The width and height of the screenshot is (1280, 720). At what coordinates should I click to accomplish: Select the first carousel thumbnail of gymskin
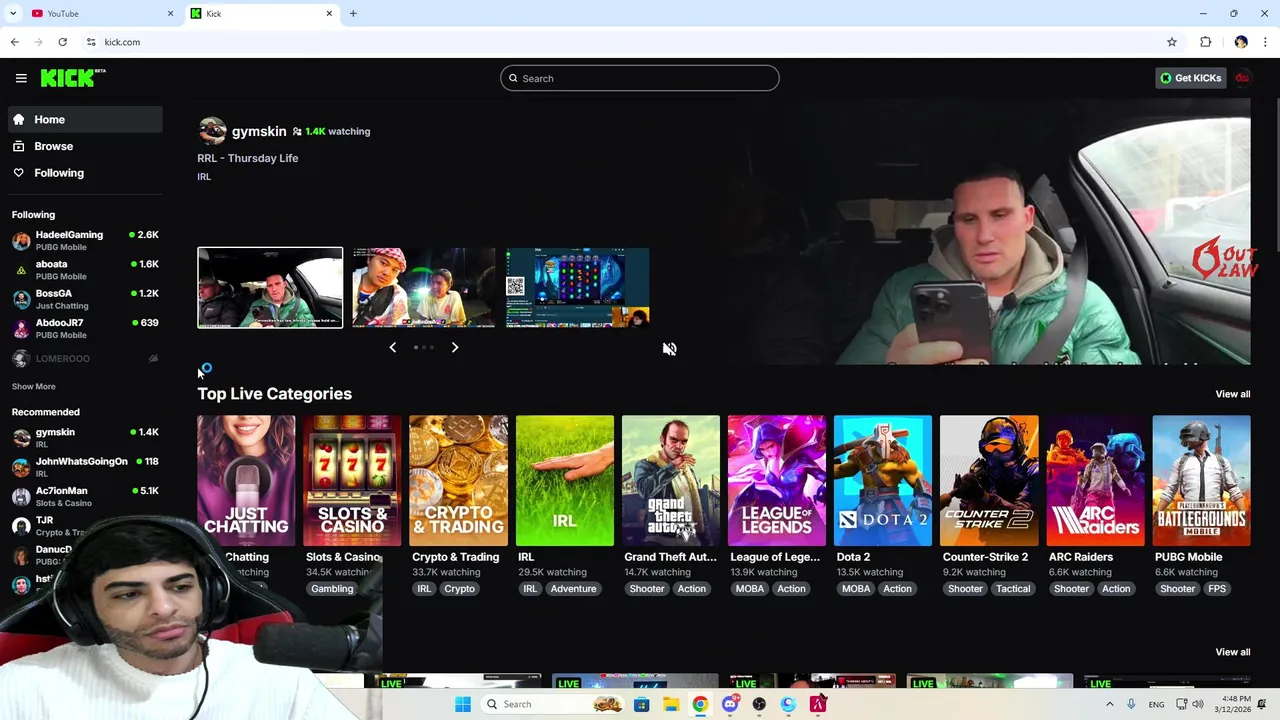coord(270,288)
